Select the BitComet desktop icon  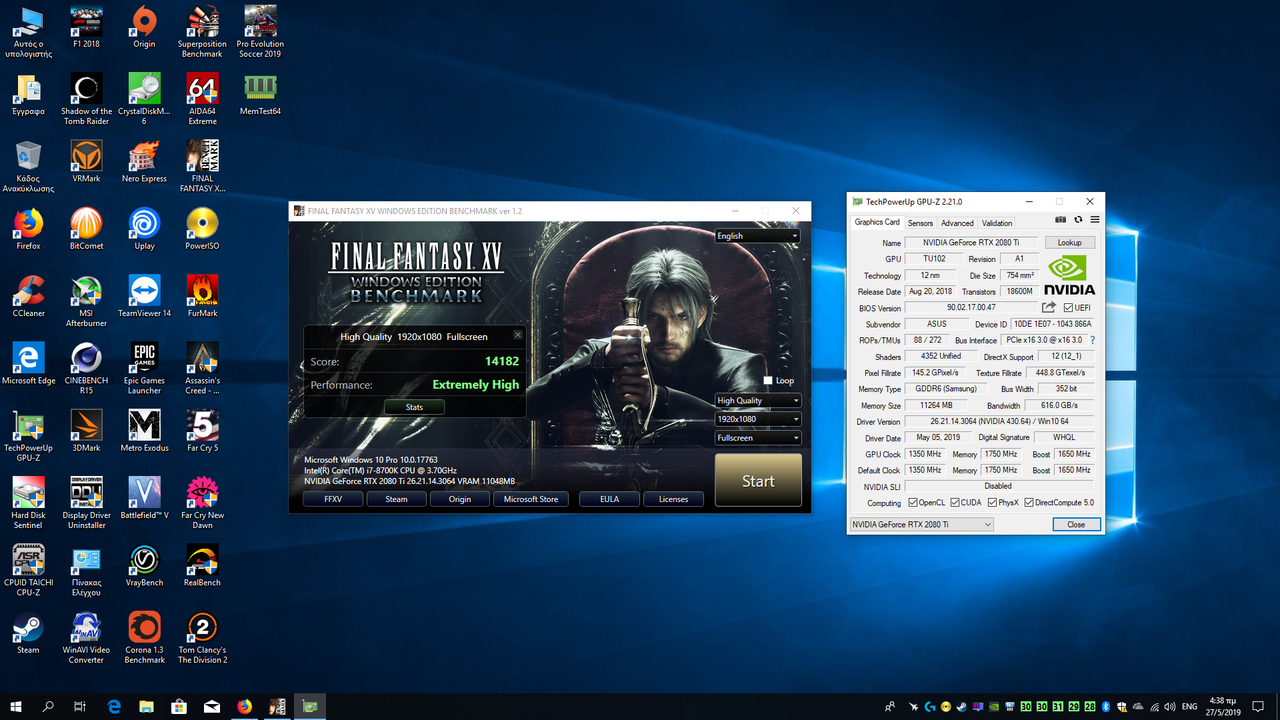tap(86, 229)
